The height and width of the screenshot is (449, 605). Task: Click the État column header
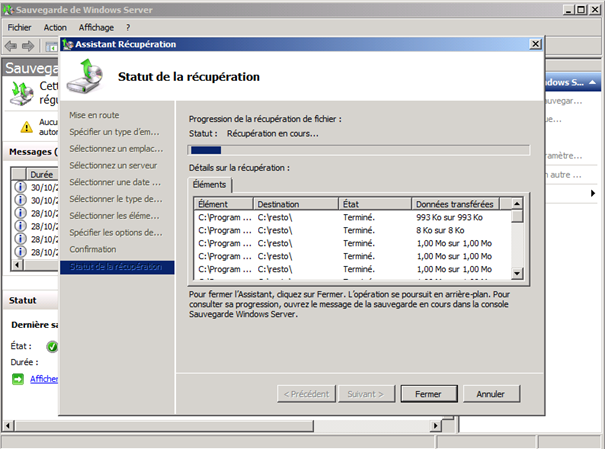[375, 204]
